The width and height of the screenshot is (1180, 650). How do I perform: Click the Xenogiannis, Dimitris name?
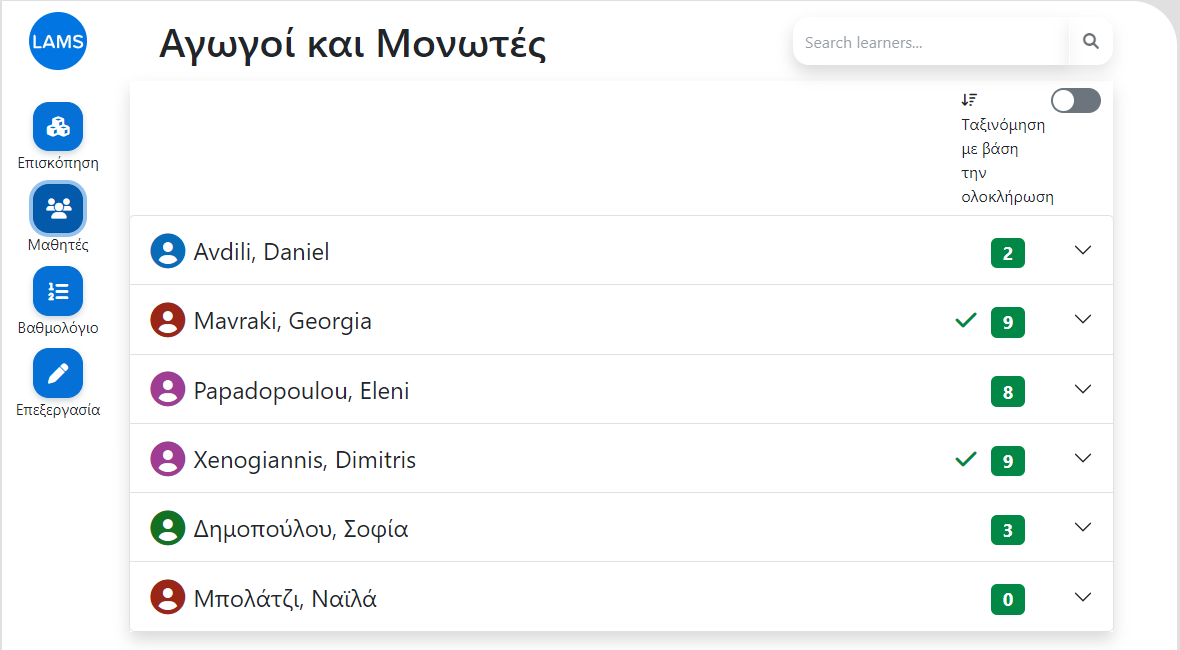(305, 460)
